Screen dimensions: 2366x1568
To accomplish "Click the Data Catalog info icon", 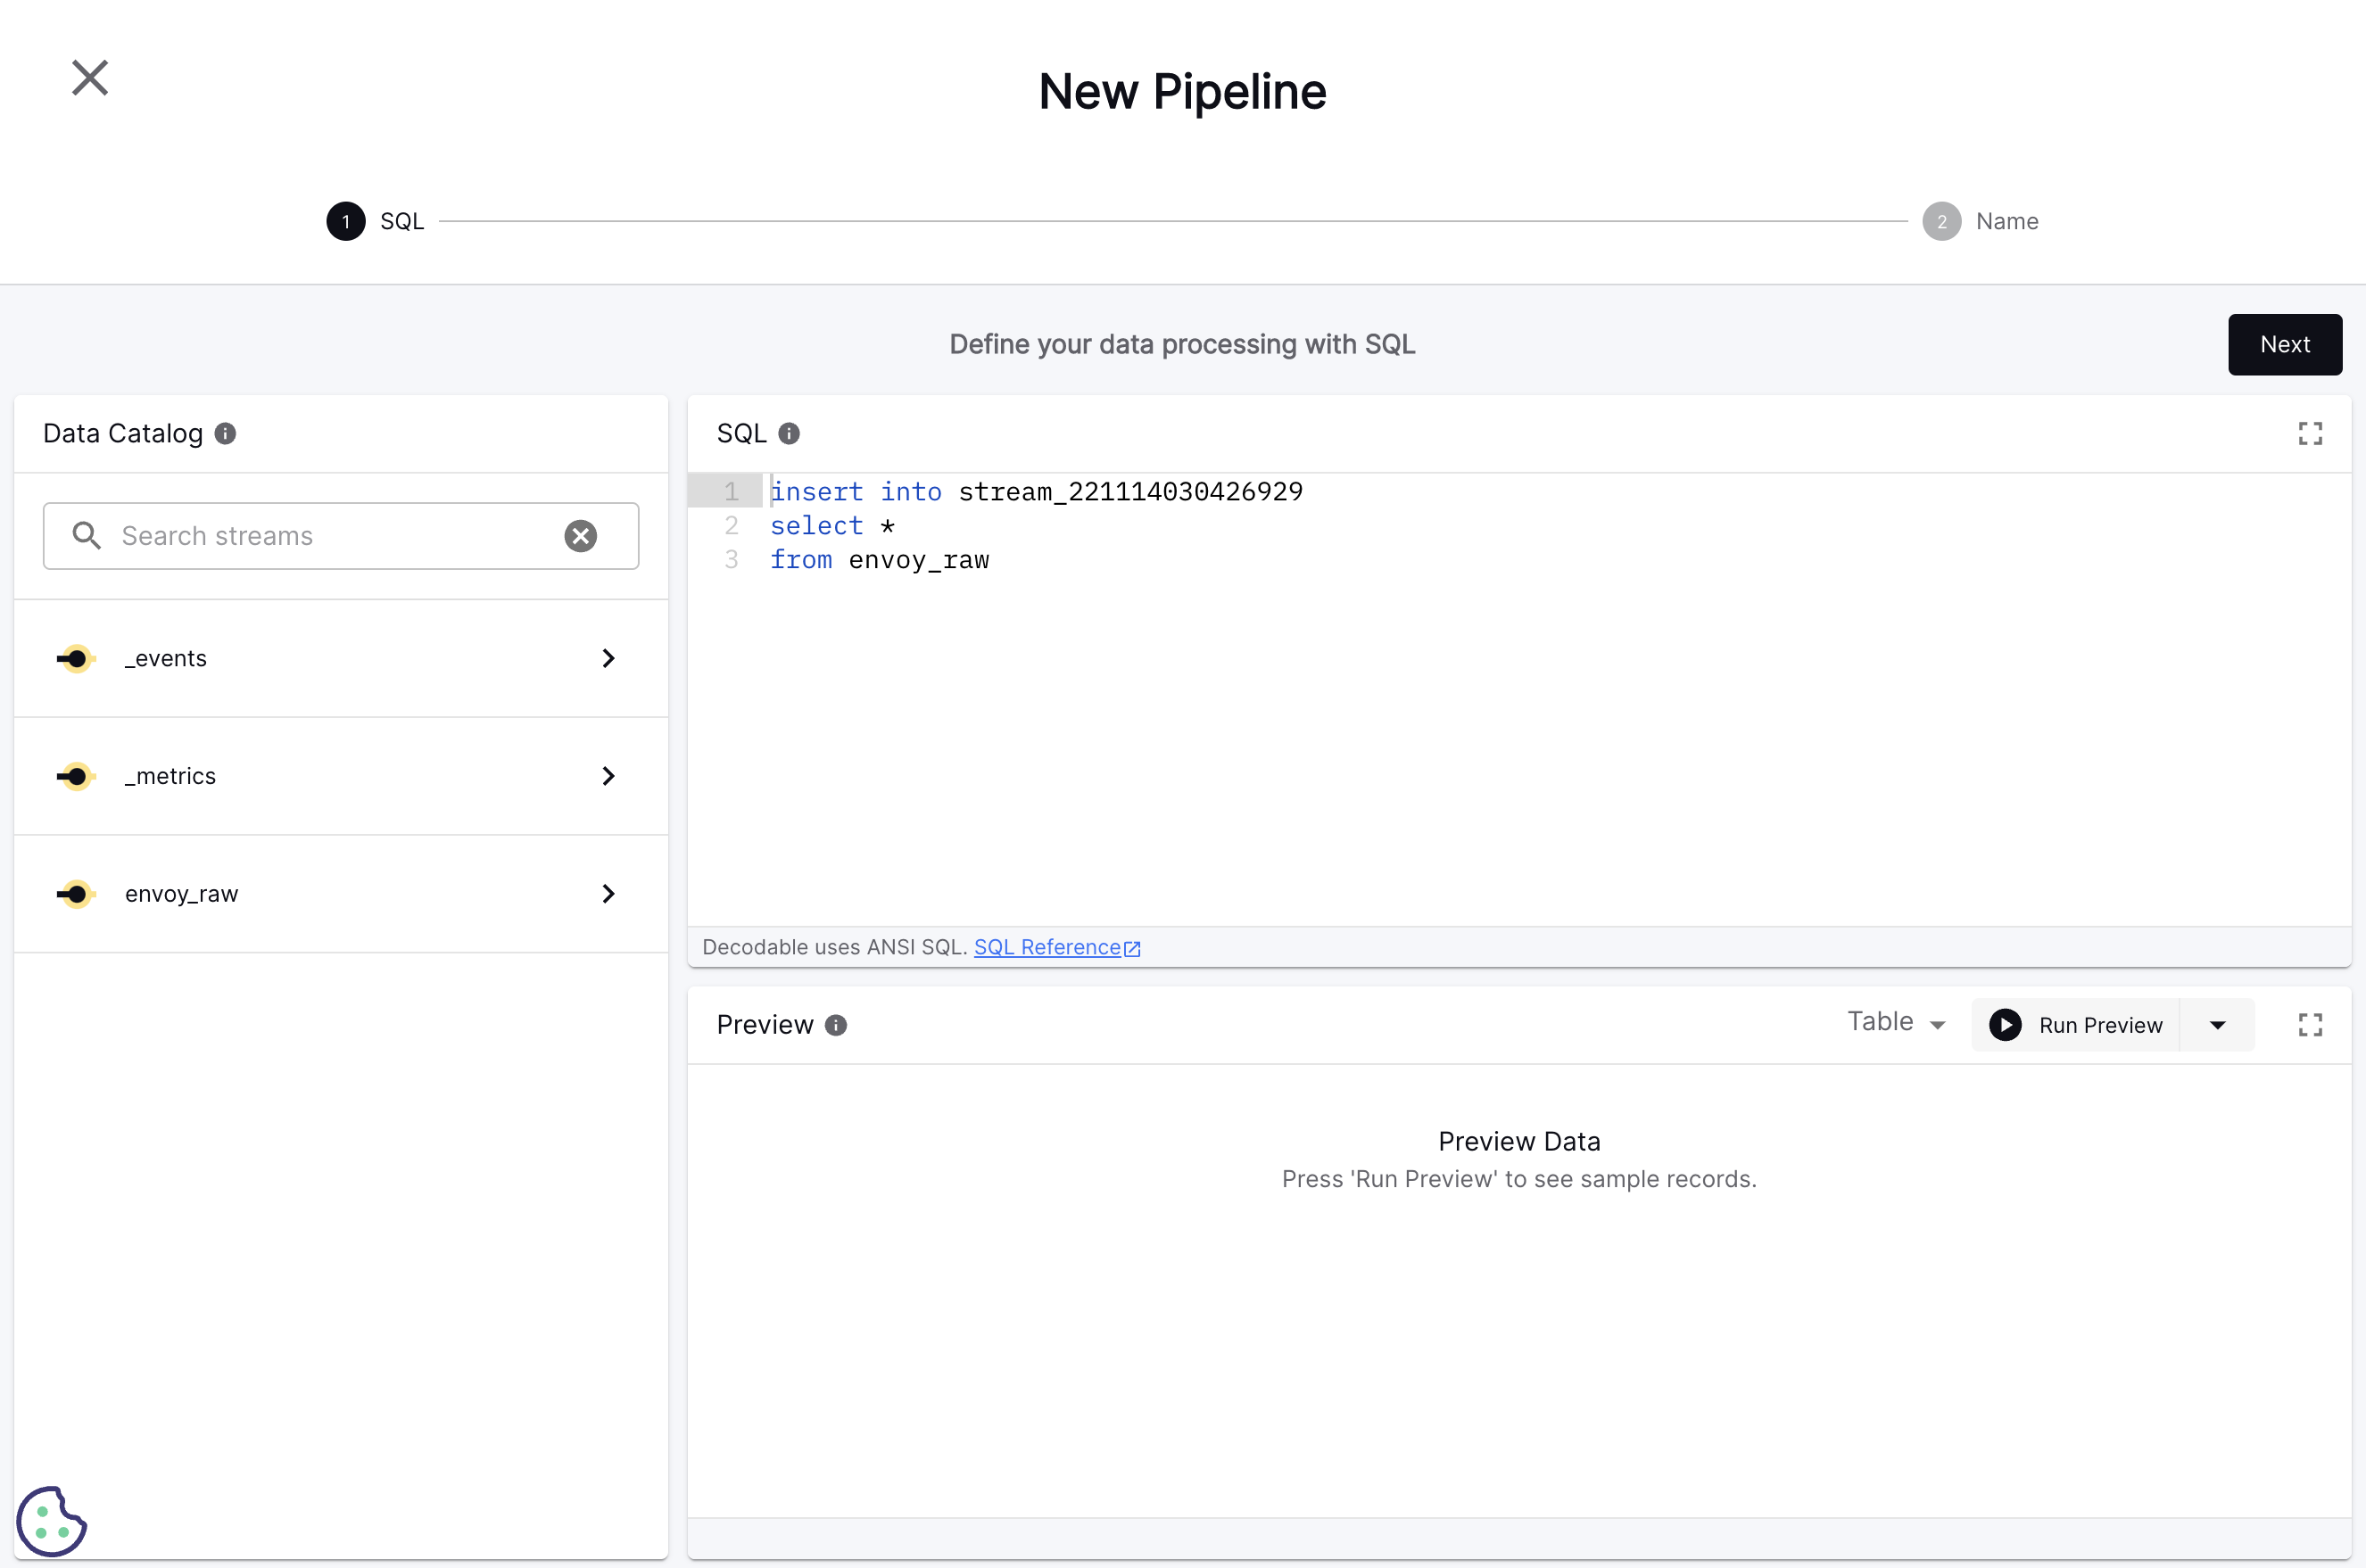I will click(225, 433).
